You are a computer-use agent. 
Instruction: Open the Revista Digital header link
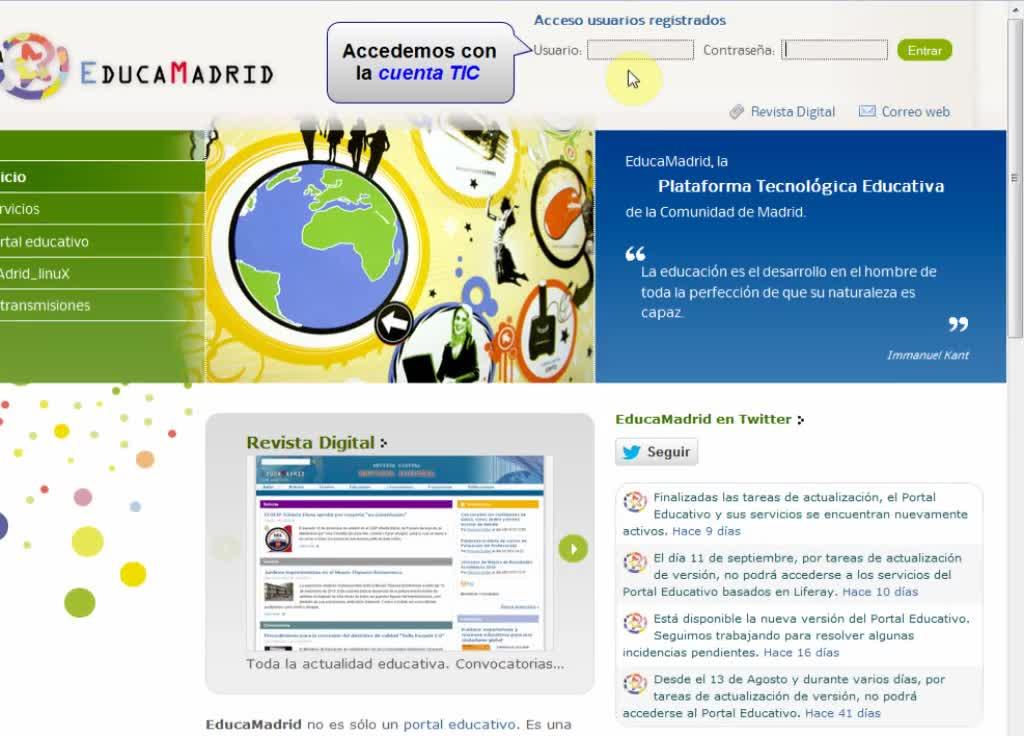click(x=793, y=112)
